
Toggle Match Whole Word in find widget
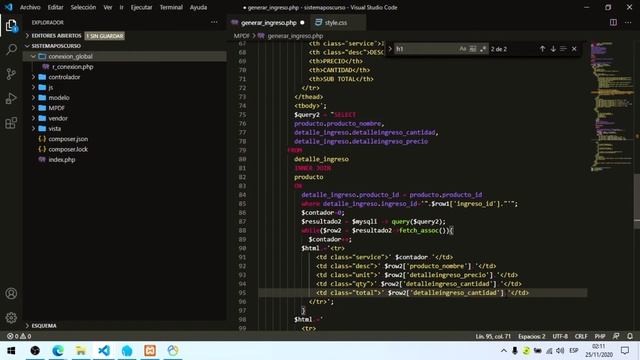(x=473, y=49)
